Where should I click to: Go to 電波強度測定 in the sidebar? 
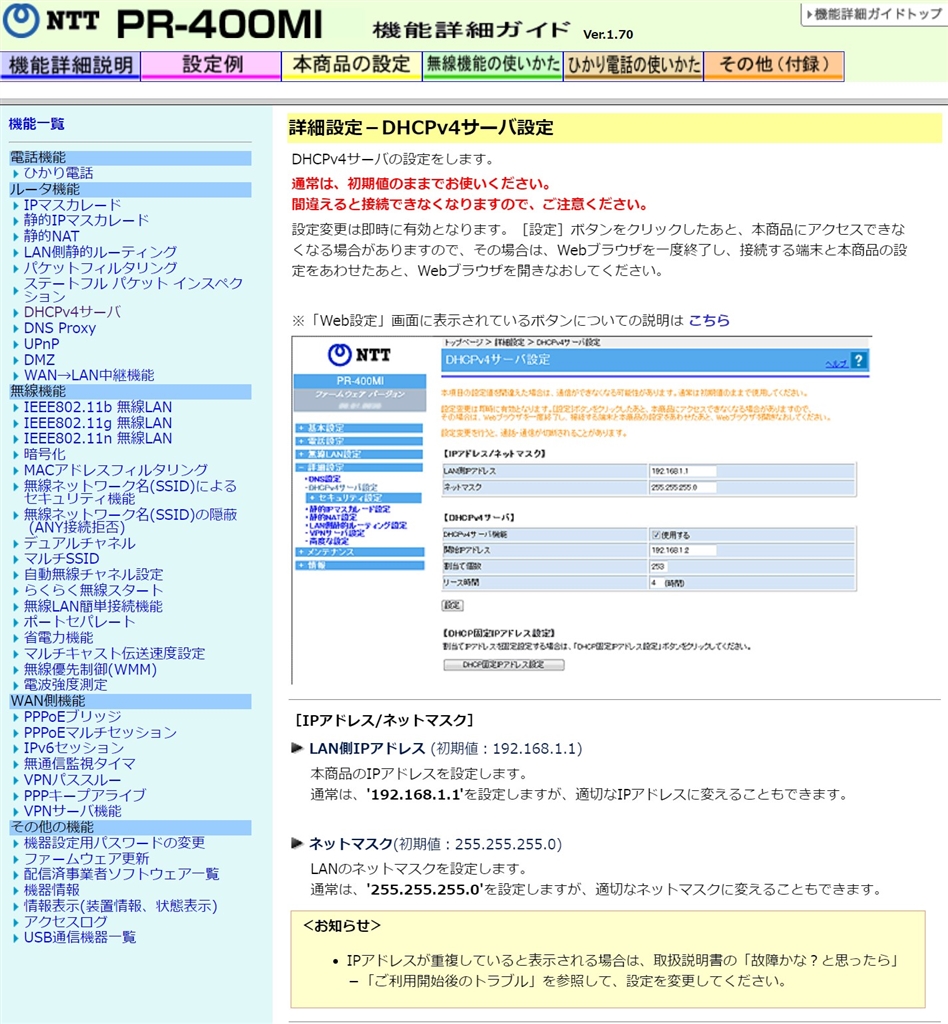65,684
